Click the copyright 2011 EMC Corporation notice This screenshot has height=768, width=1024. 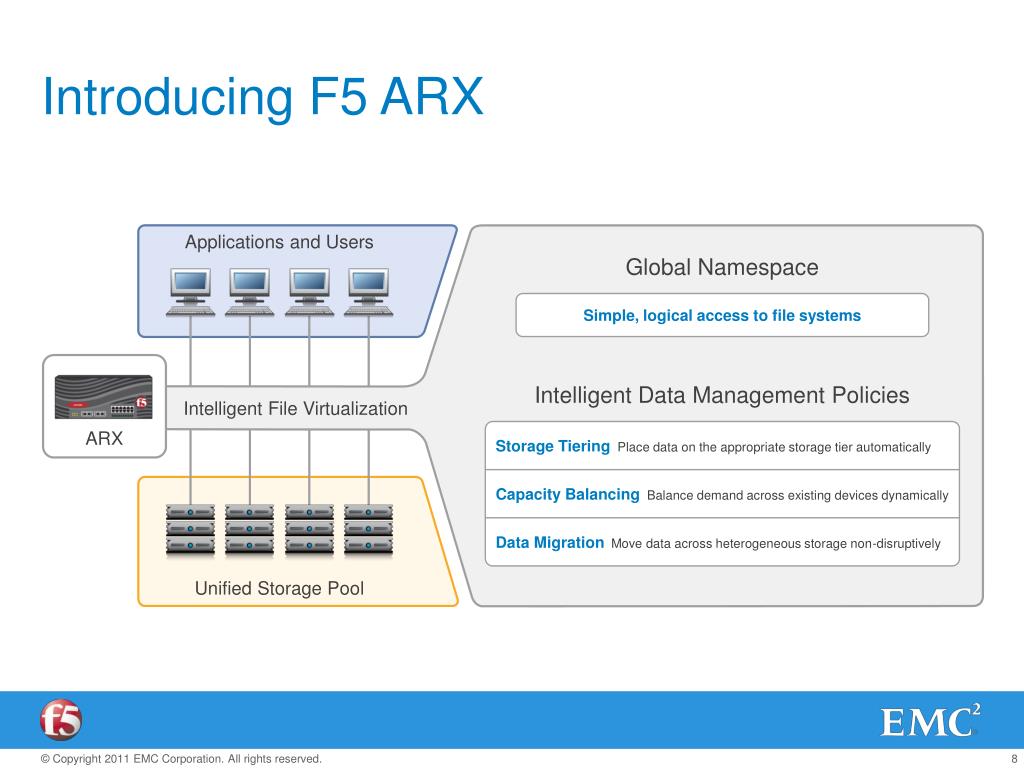181,759
